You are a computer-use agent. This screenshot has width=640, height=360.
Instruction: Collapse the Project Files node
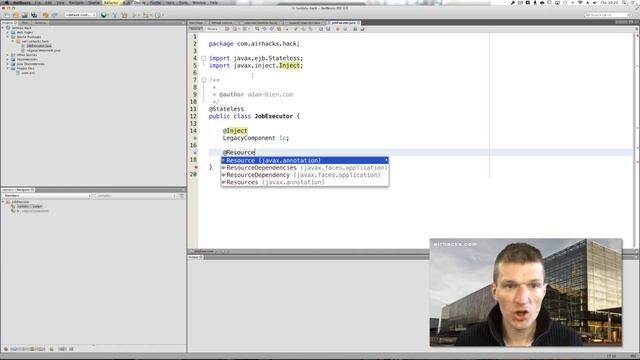(x=8, y=68)
